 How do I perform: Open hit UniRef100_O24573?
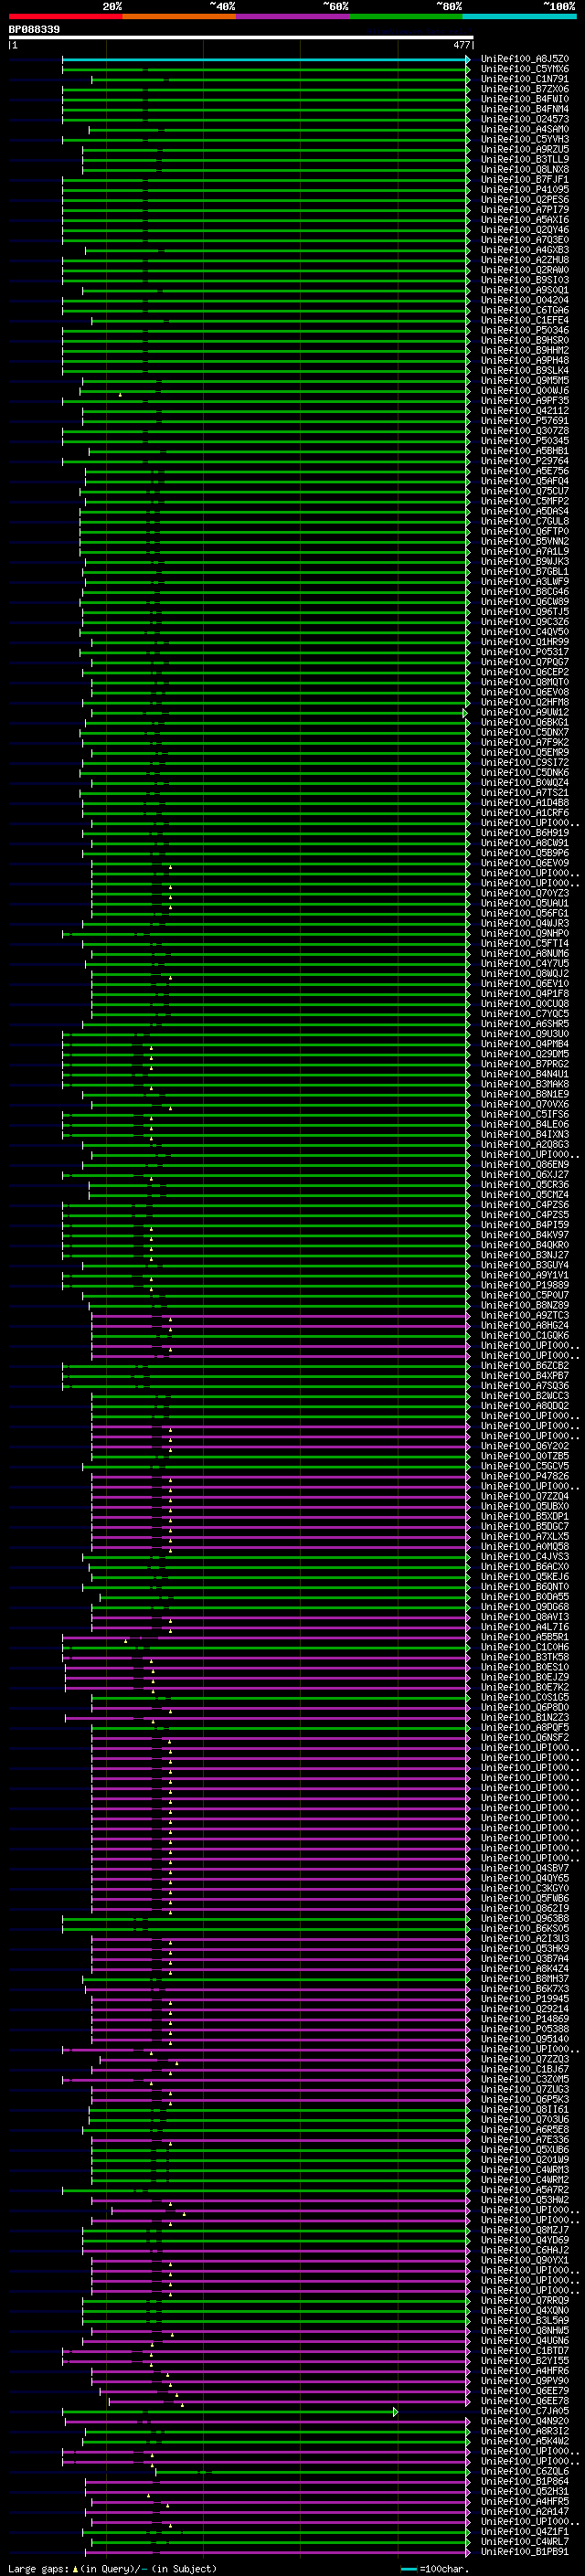point(525,119)
